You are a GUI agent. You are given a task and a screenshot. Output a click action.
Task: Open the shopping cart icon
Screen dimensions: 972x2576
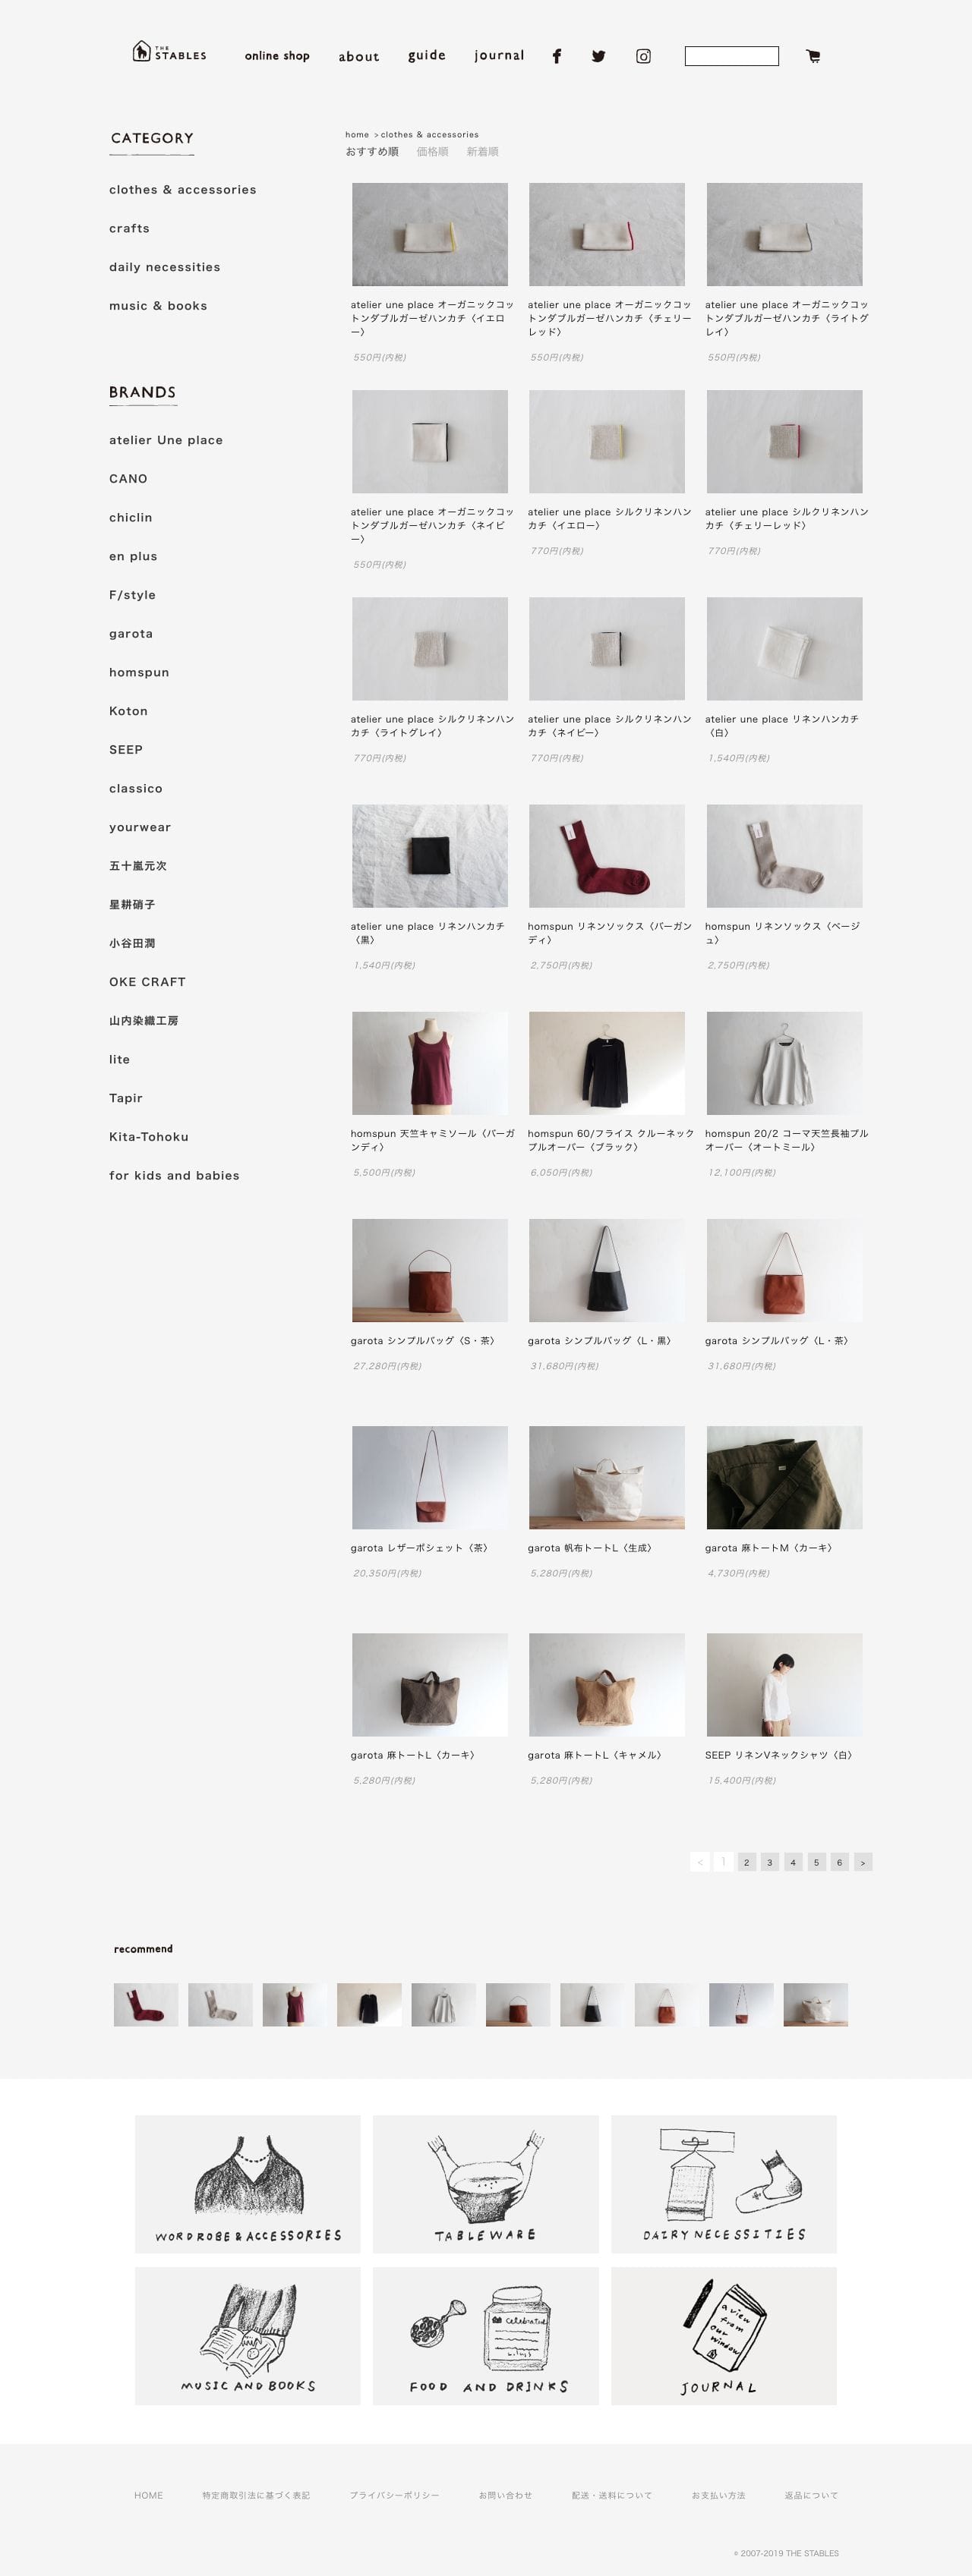coord(813,56)
